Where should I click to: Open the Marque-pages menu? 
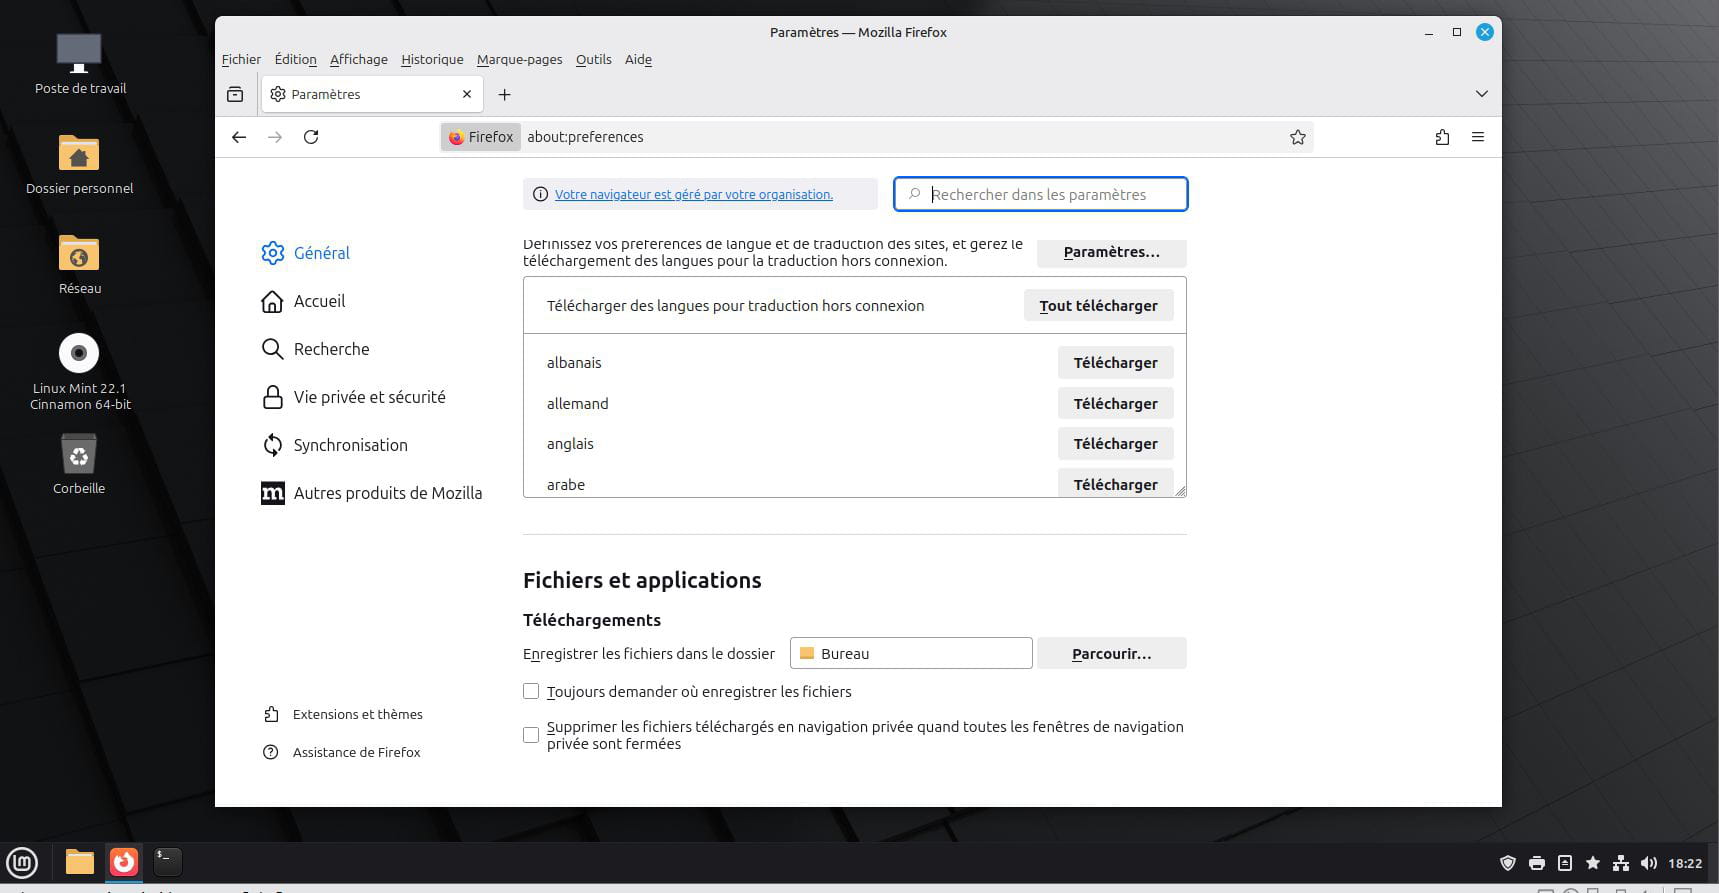tap(519, 59)
